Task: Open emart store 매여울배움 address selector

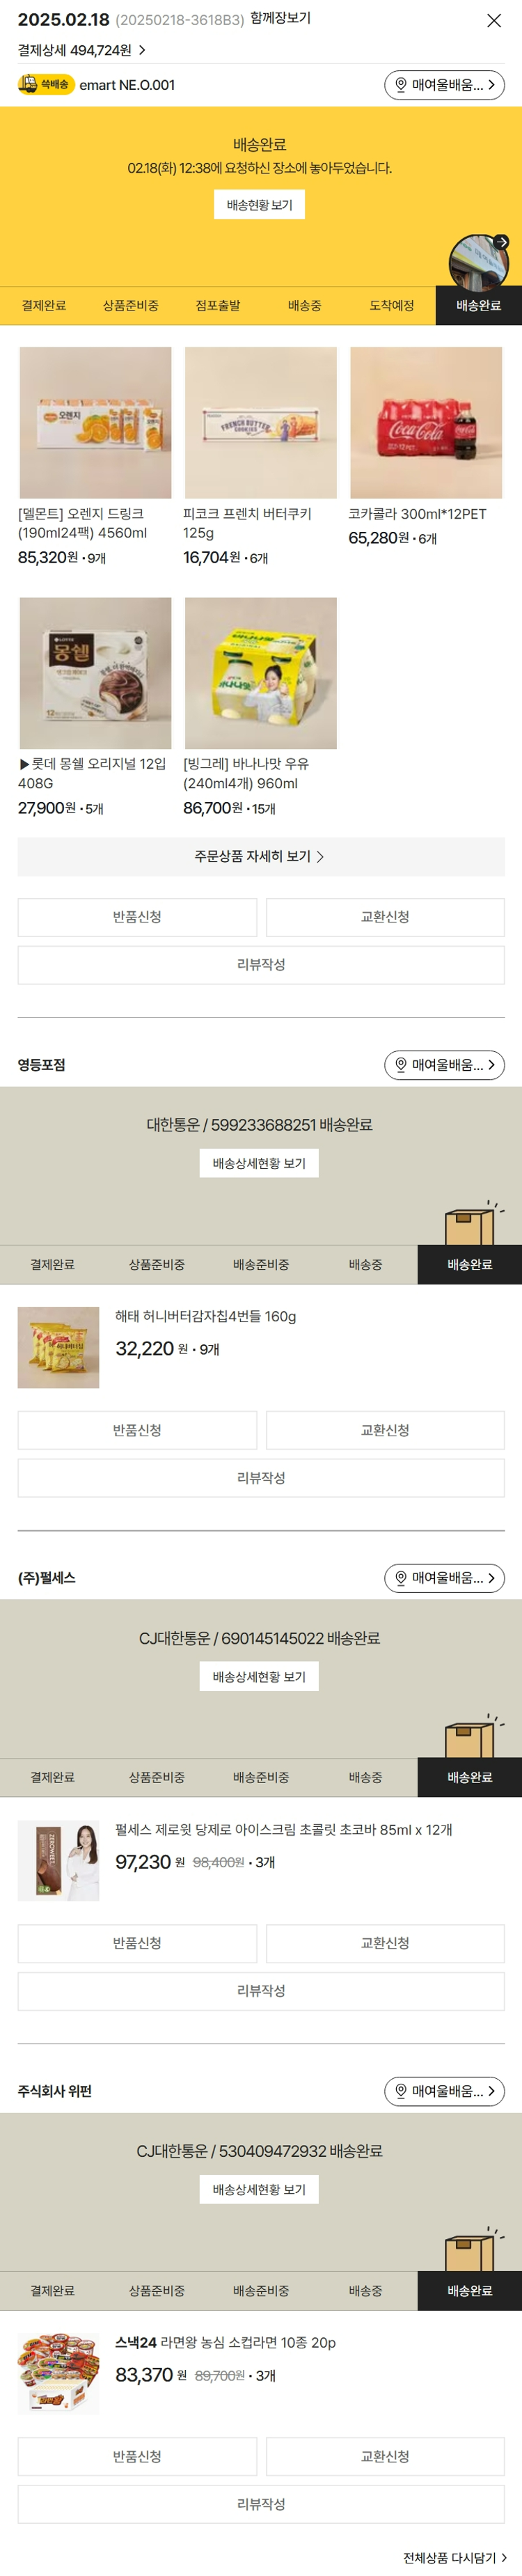Action: tap(444, 85)
